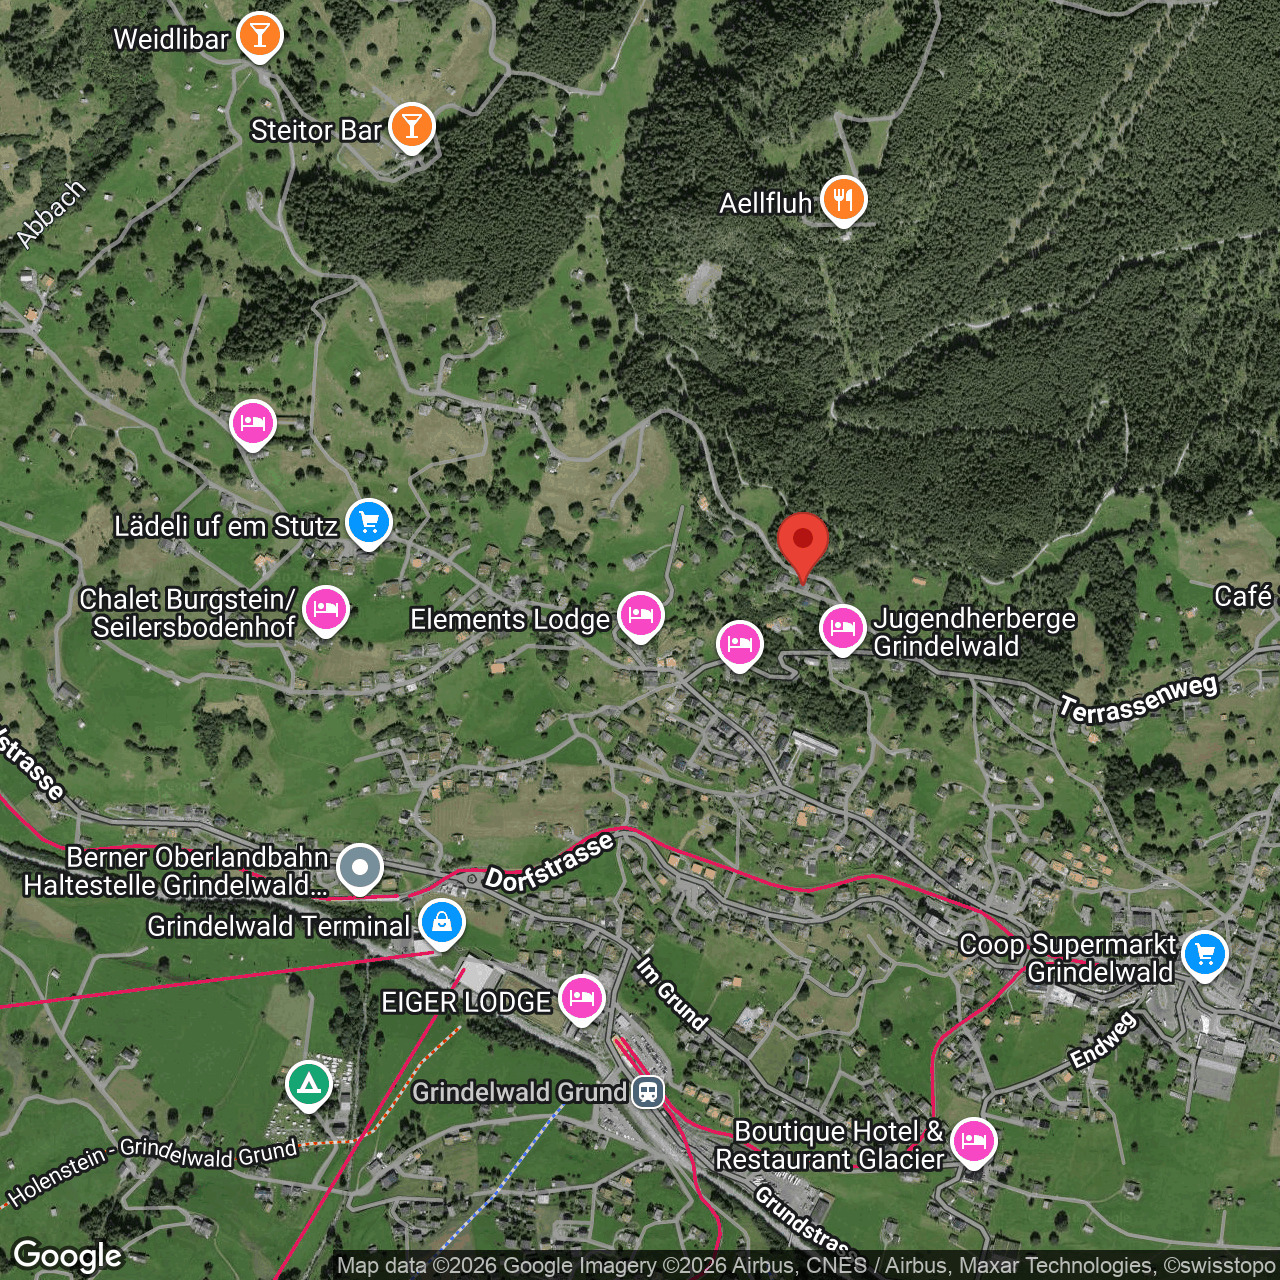Click the "Boutique Hotel & Restaurant Glacier" label

tap(830, 1145)
